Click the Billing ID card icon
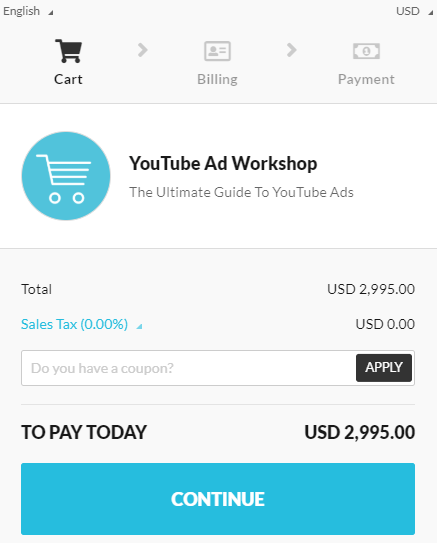Image resolution: width=437 pixels, height=543 pixels. click(x=217, y=51)
